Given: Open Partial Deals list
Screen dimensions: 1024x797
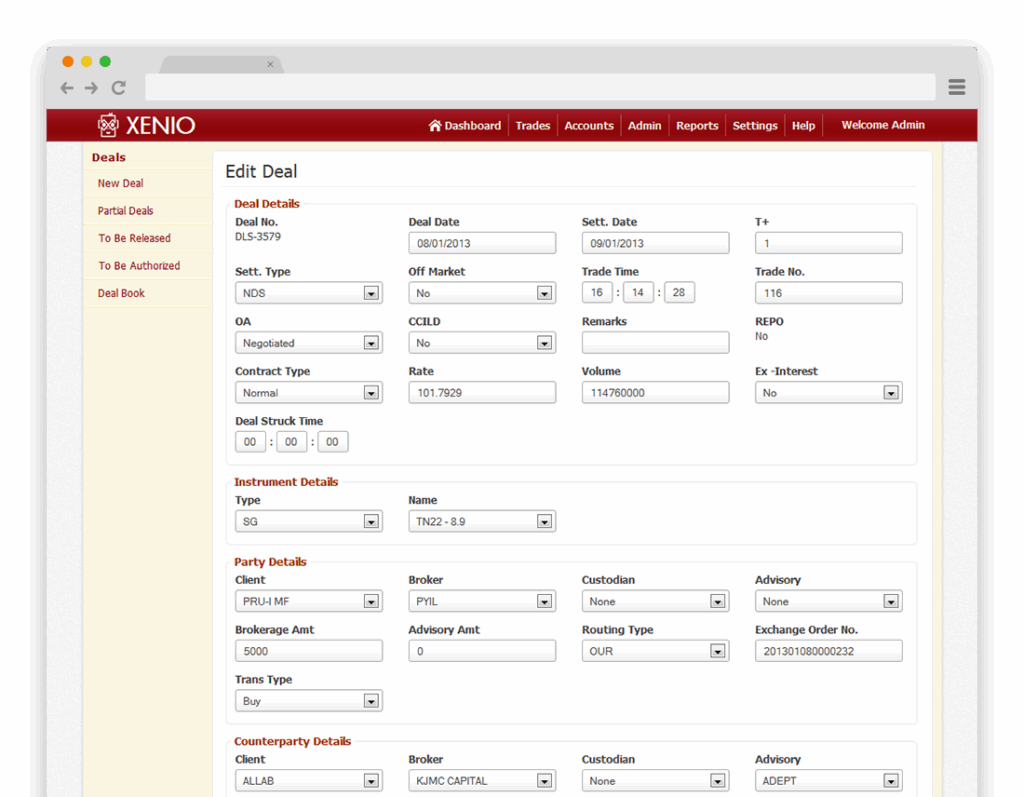Looking at the screenshot, I should (125, 211).
